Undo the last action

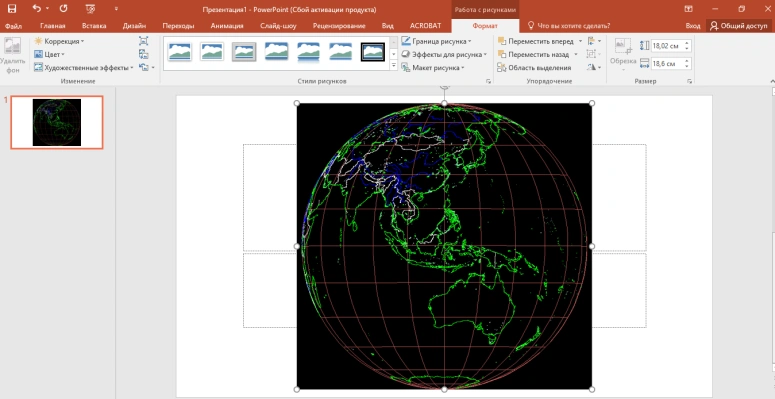tap(37, 8)
